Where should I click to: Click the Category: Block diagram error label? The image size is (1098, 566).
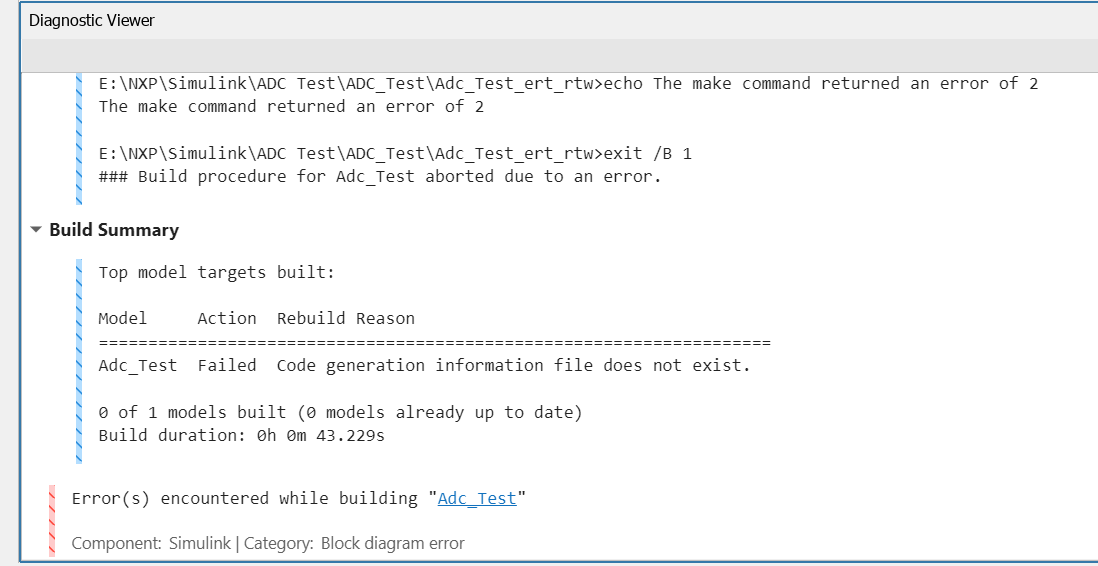pyautogui.click(x=354, y=544)
